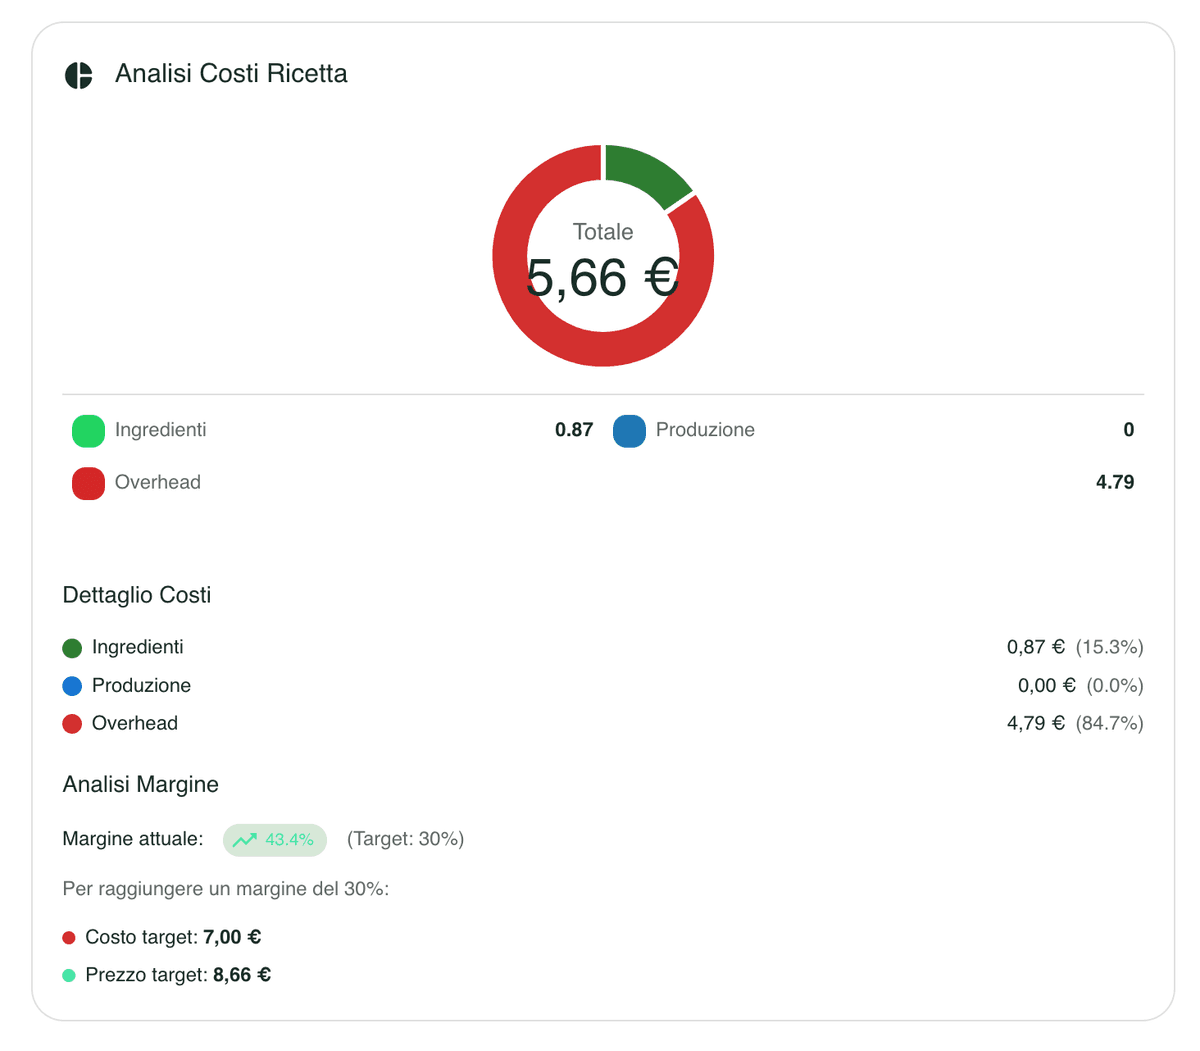
Task: Click the green dot beside Ingredienti in Dettaglio Costi
Action: click(x=72, y=647)
